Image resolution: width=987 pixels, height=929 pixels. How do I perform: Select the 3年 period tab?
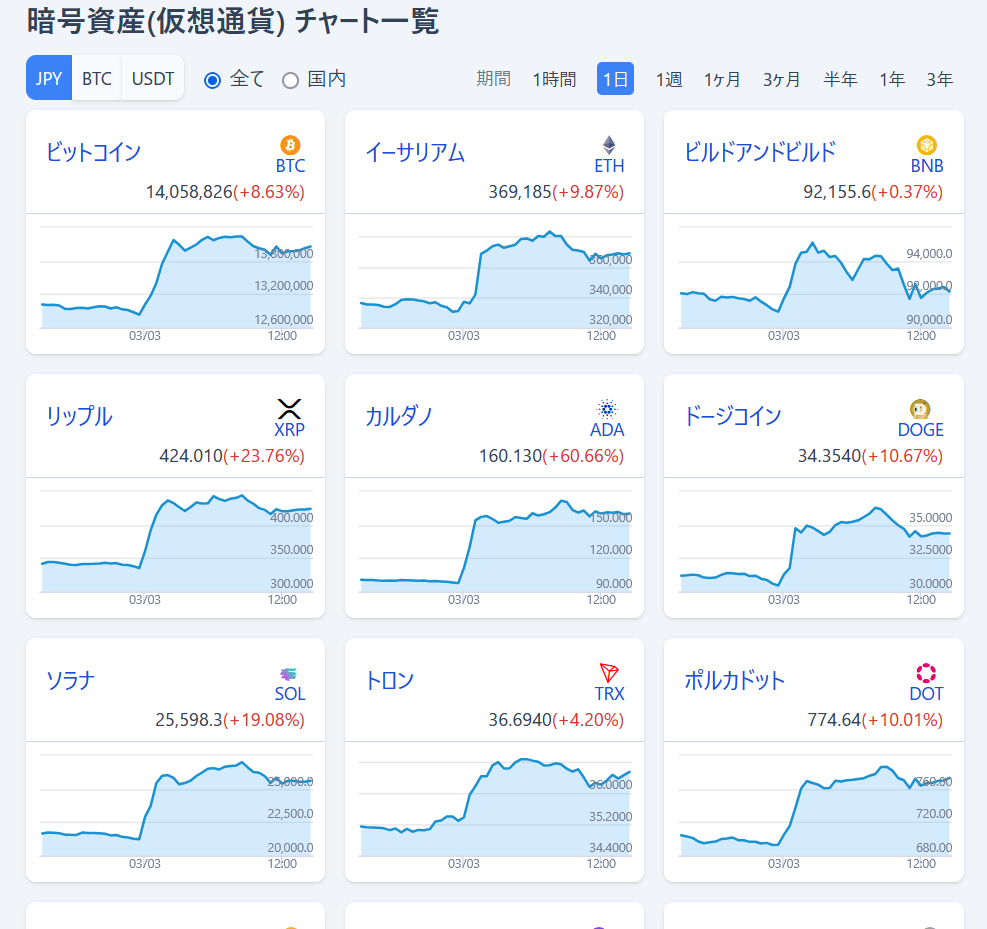[939, 78]
